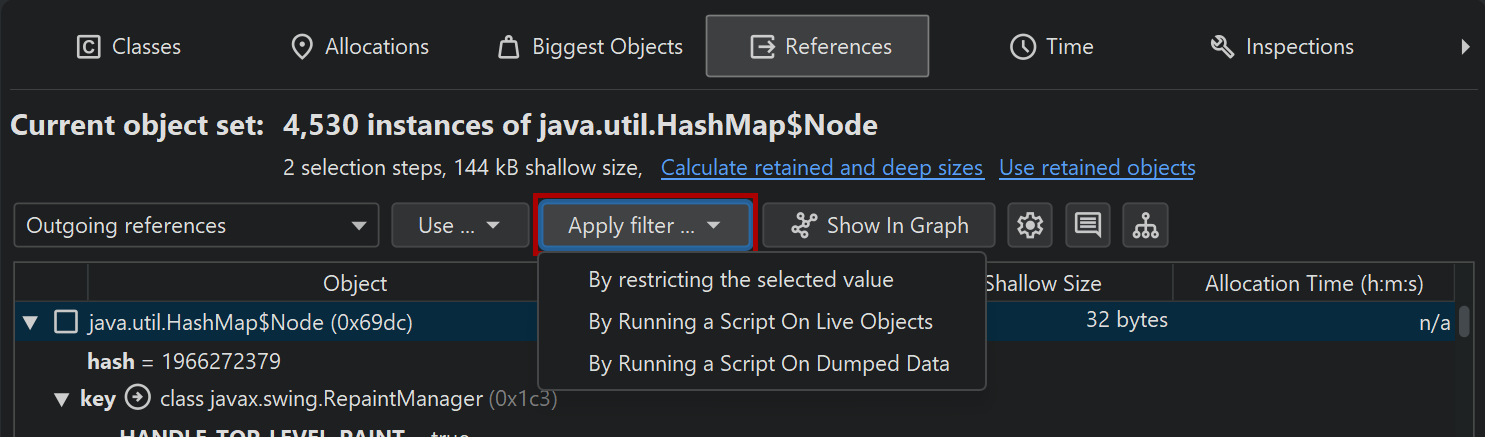Switch to the Allocations tab
This screenshot has width=1485, height=437.
coord(359,47)
